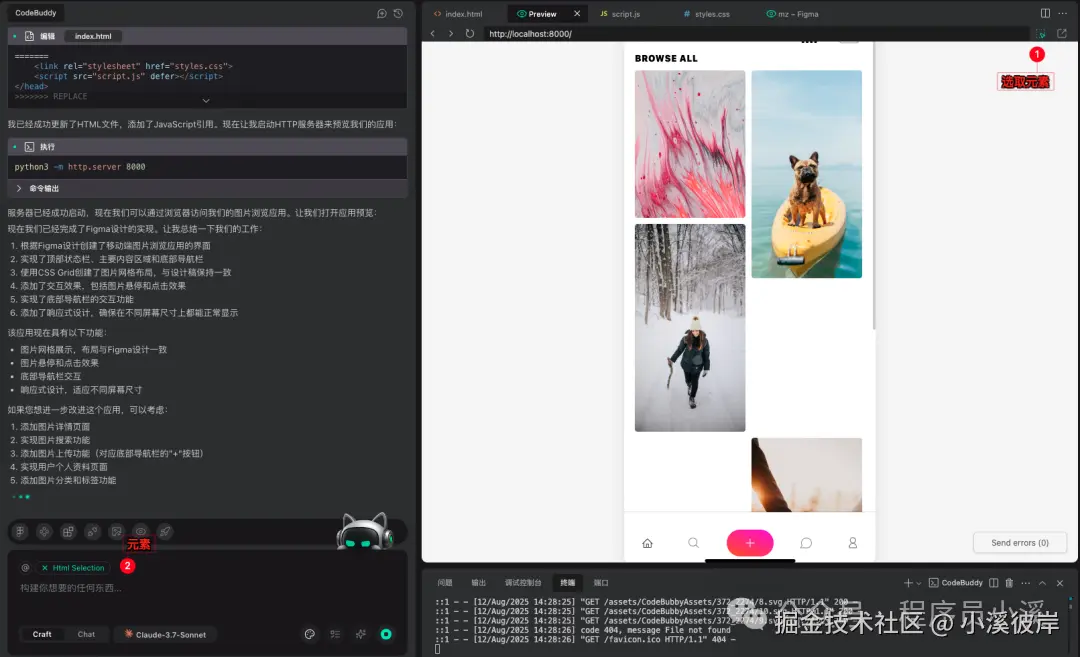Expand the collapsed code diff chevron

tap(206, 101)
